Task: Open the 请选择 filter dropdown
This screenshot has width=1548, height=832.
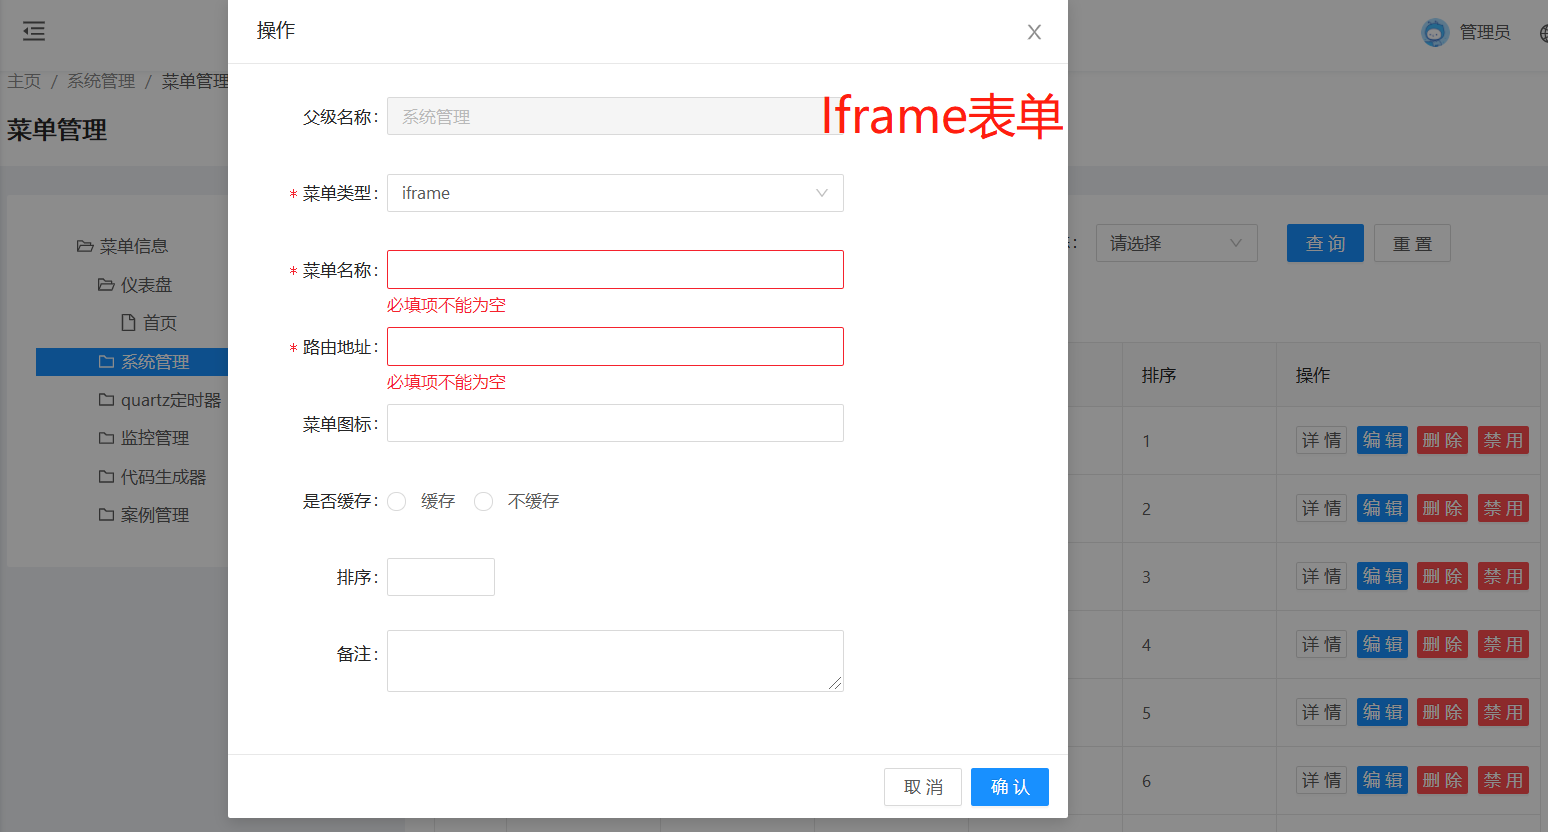Action: point(1176,243)
